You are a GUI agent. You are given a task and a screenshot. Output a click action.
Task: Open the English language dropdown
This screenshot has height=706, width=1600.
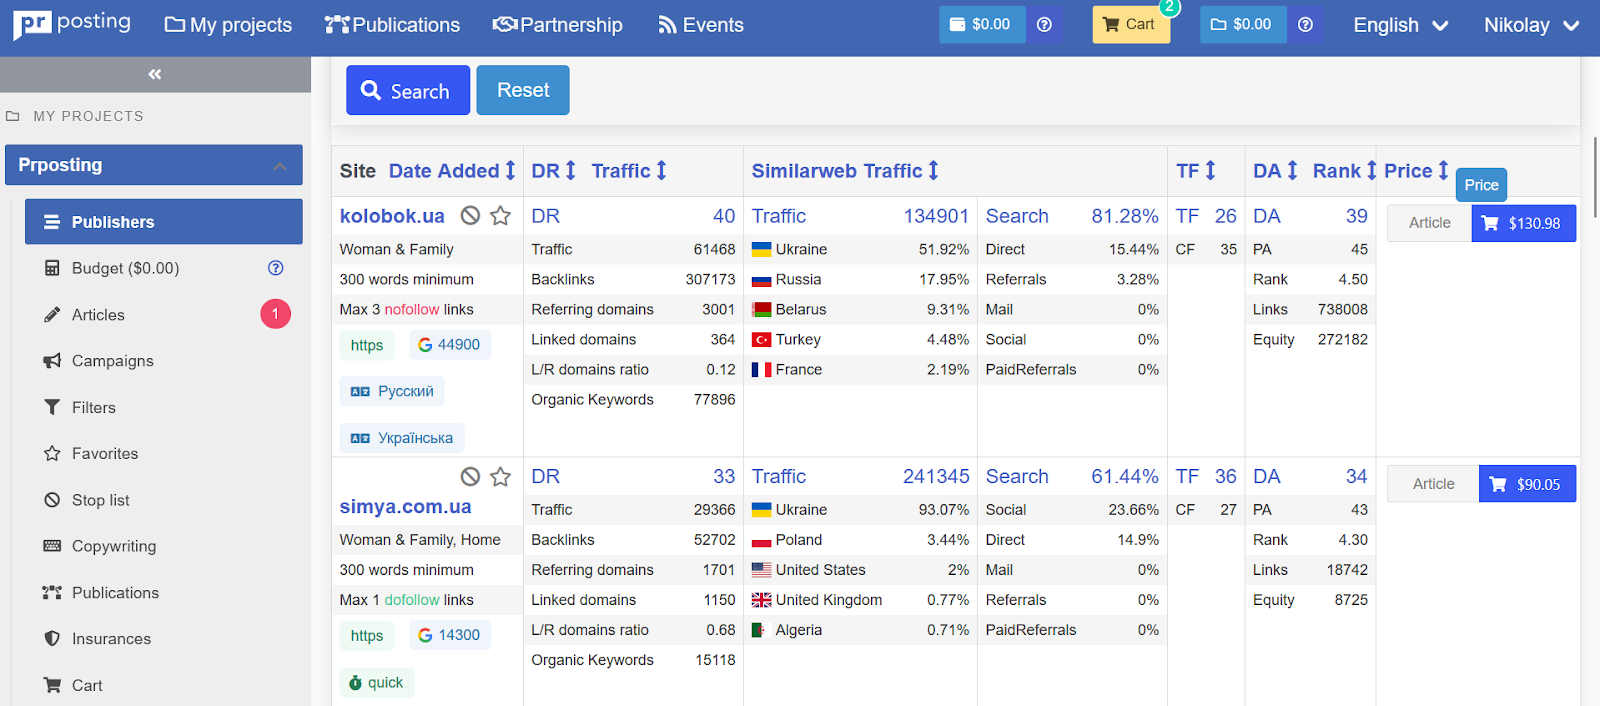pos(1400,25)
